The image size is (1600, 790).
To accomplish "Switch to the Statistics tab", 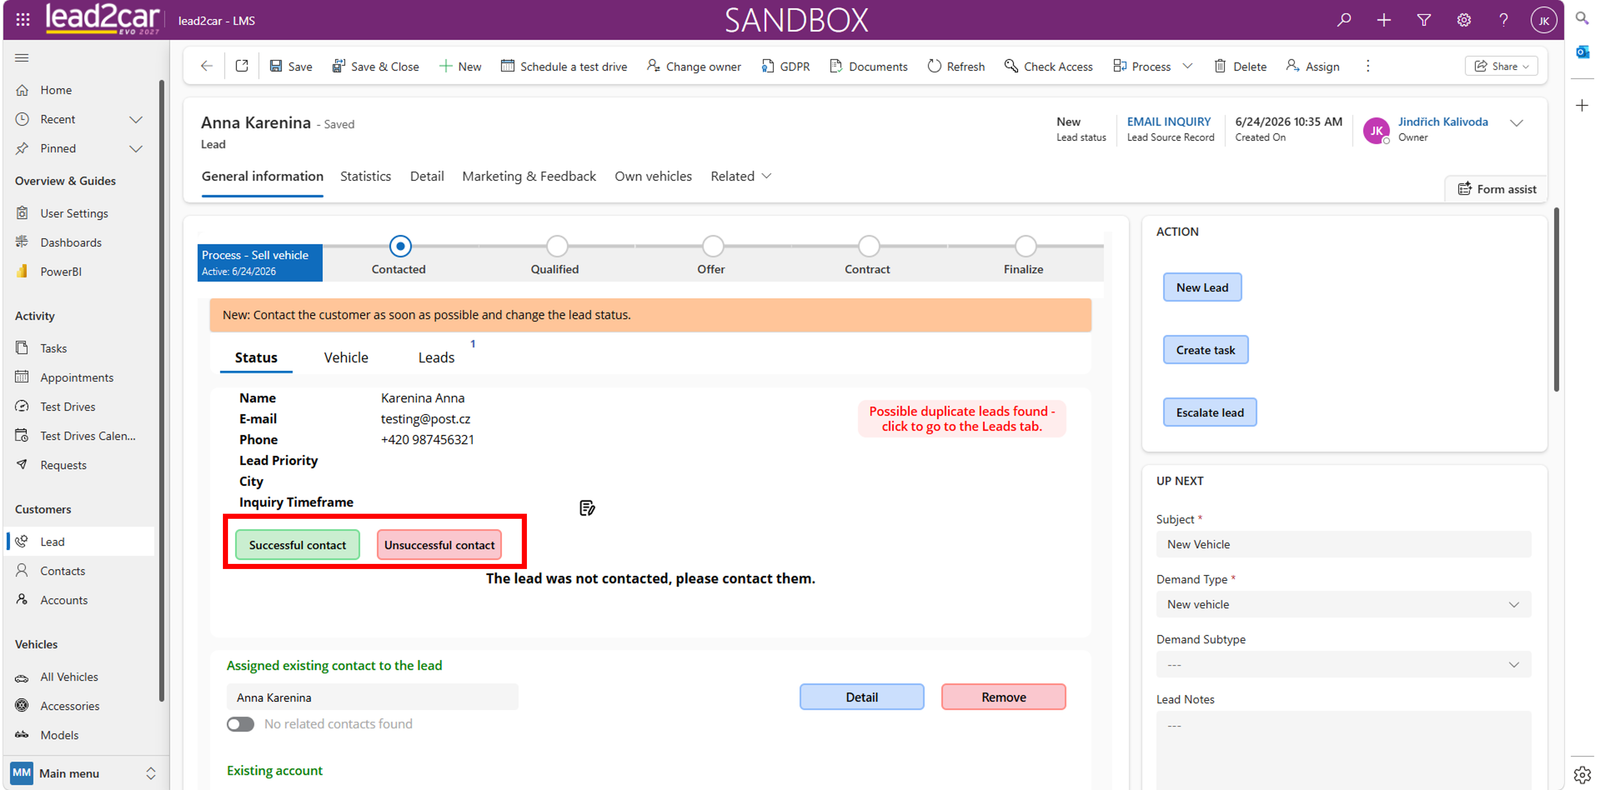I will [366, 176].
